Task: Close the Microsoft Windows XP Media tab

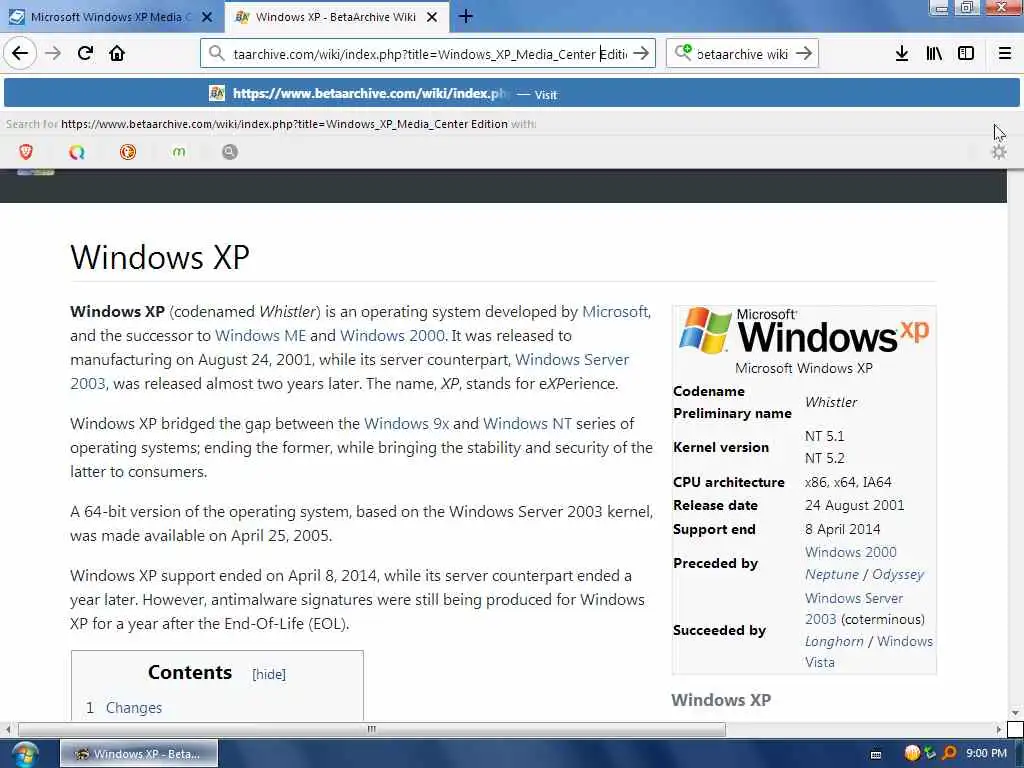Action: click(x=207, y=17)
